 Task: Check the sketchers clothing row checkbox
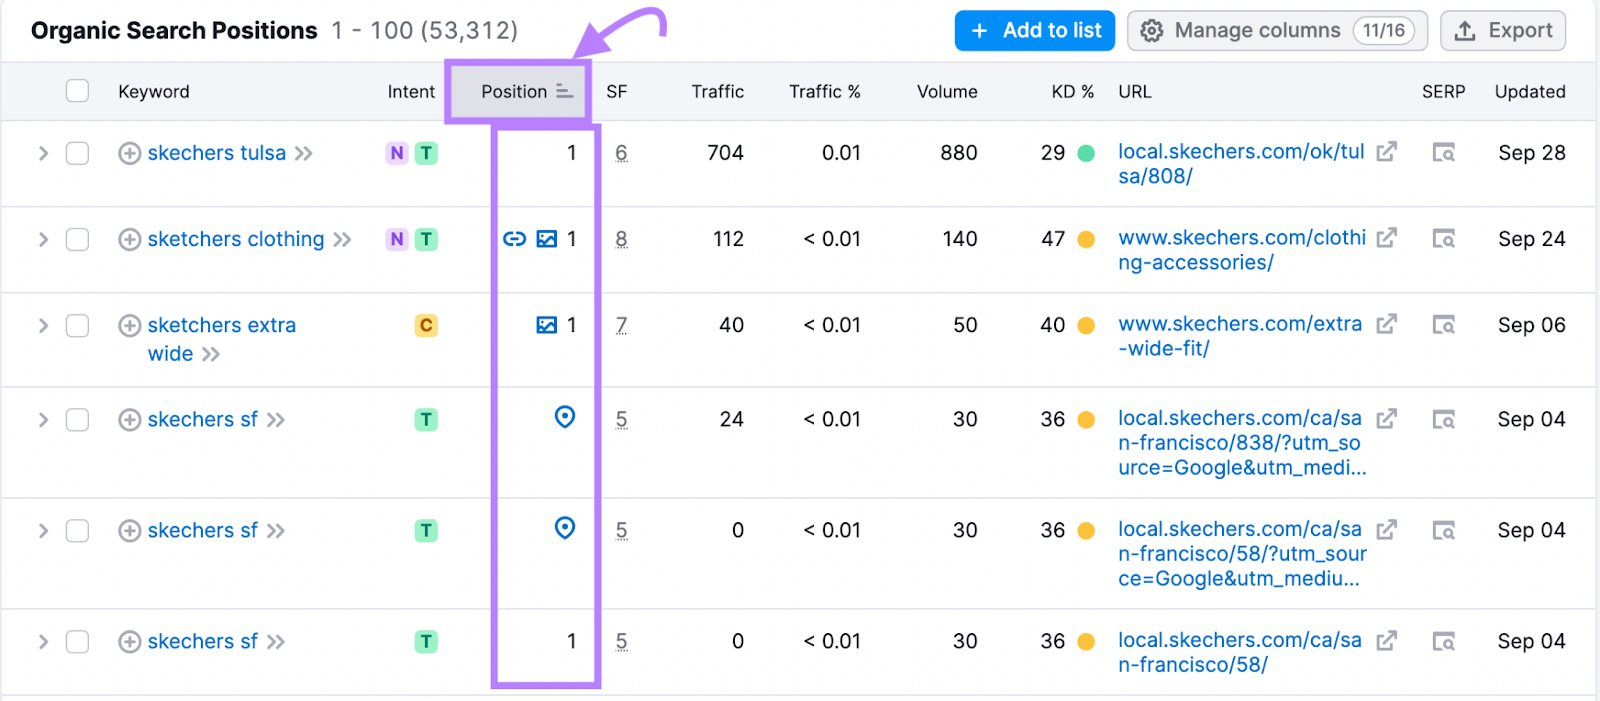pos(77,239)
